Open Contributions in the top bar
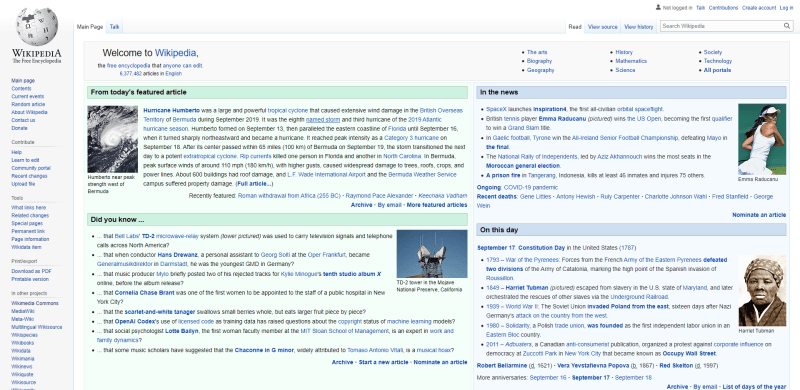This screenshot has width=800, height=390. 723,8
